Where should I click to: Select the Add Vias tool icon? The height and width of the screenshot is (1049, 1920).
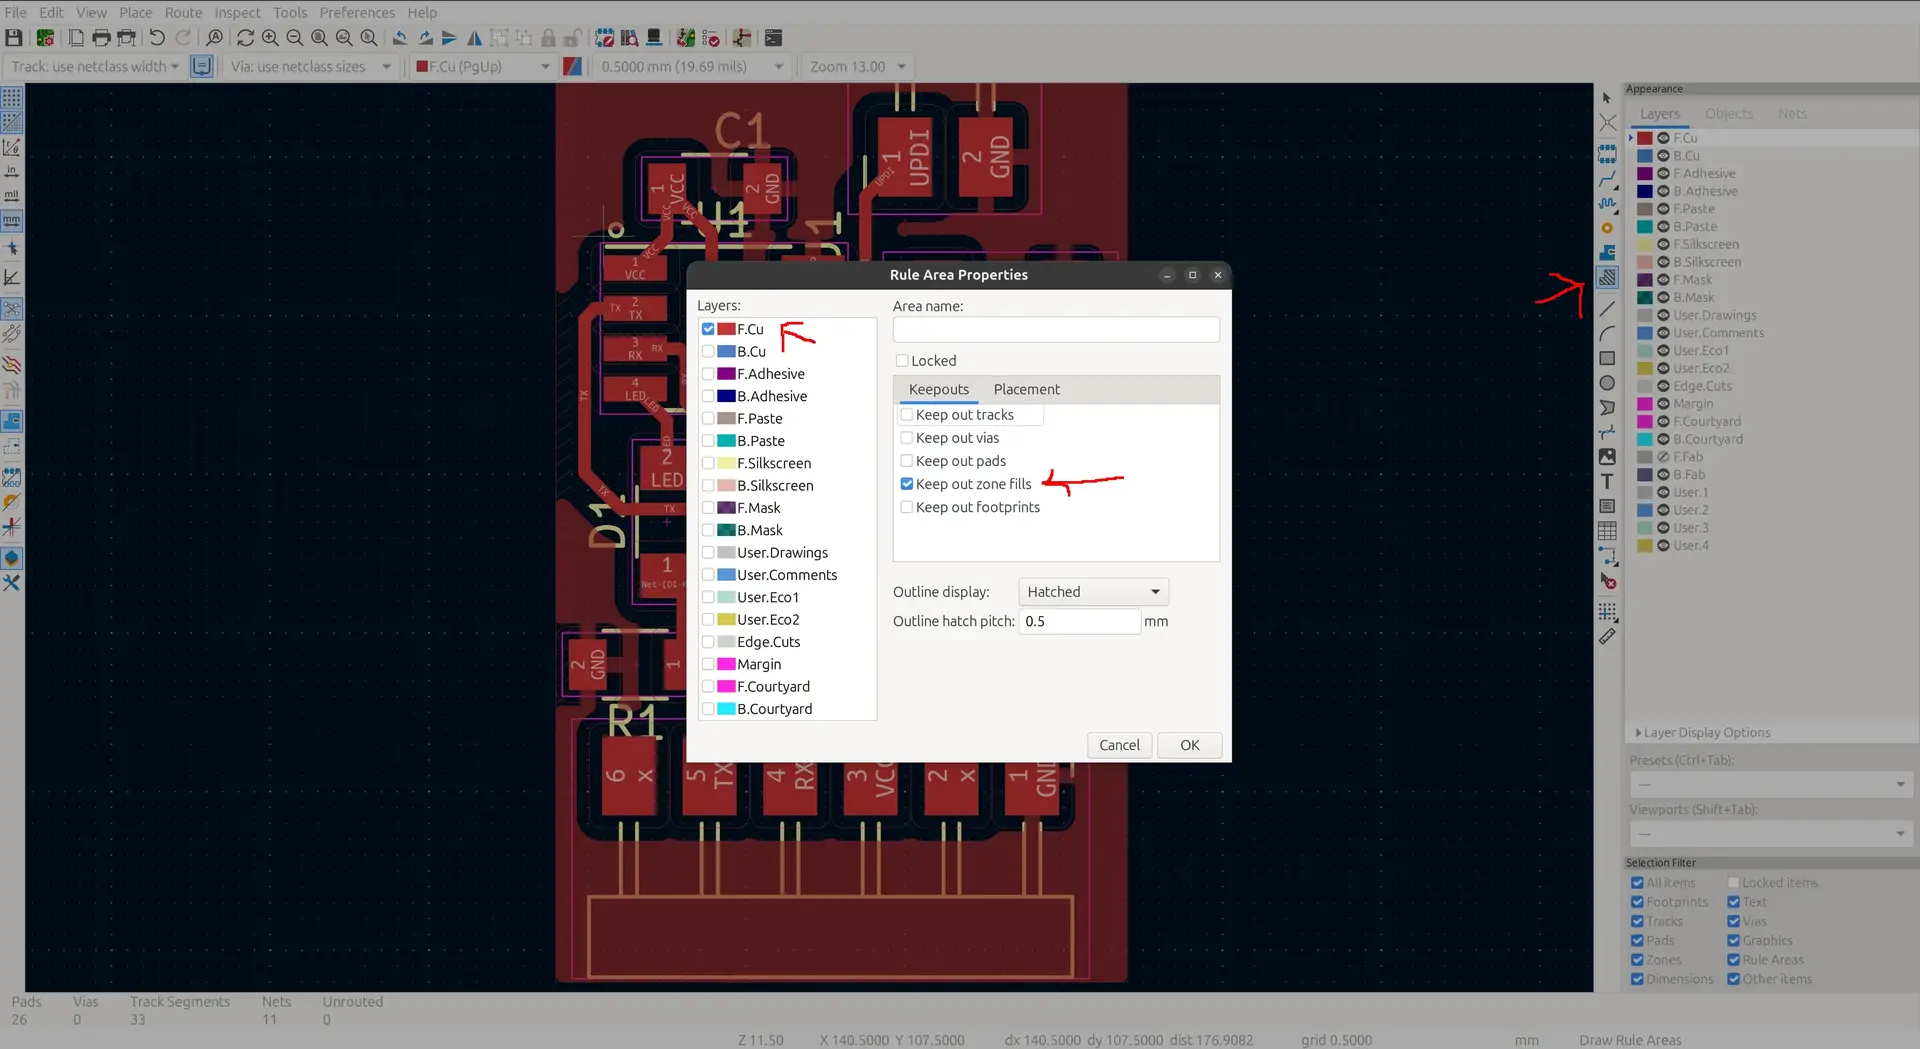1607,228
